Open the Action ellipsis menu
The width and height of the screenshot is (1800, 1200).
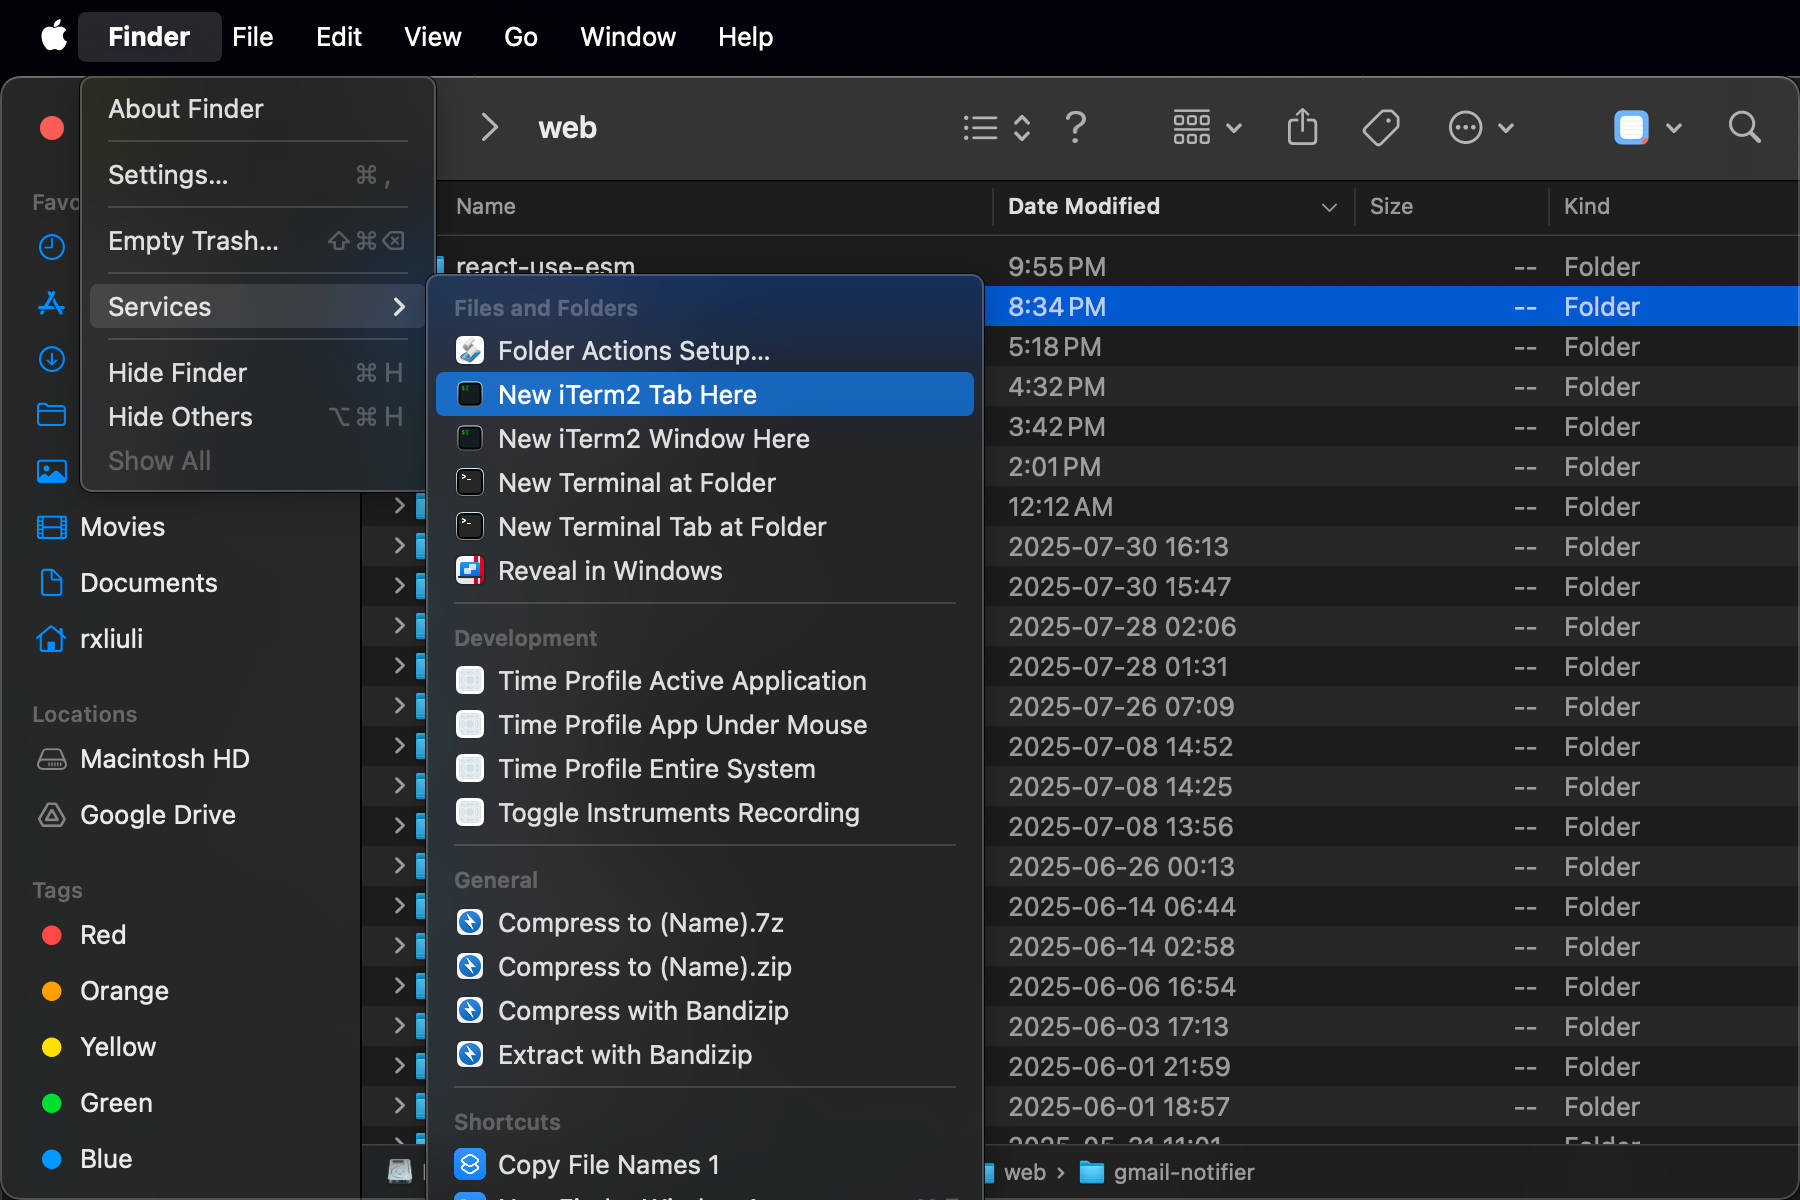[1481, 128]
